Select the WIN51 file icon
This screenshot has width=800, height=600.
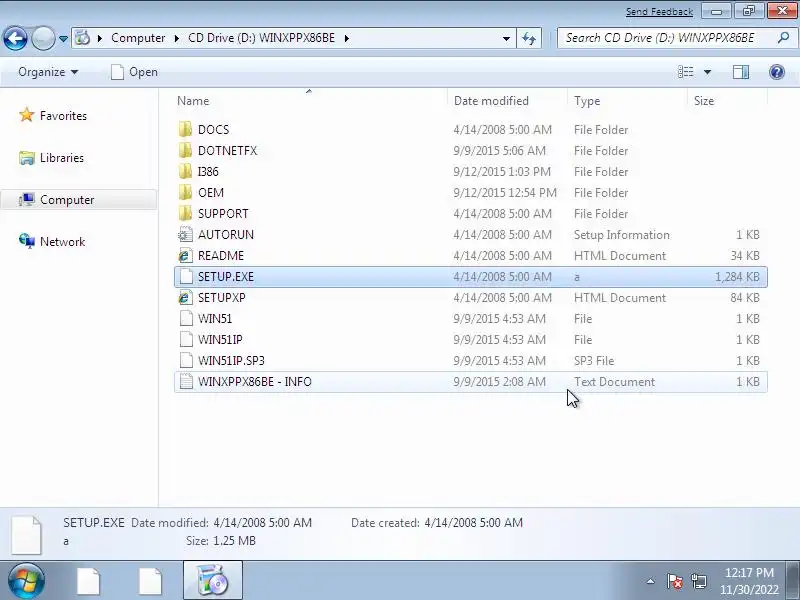186,318
